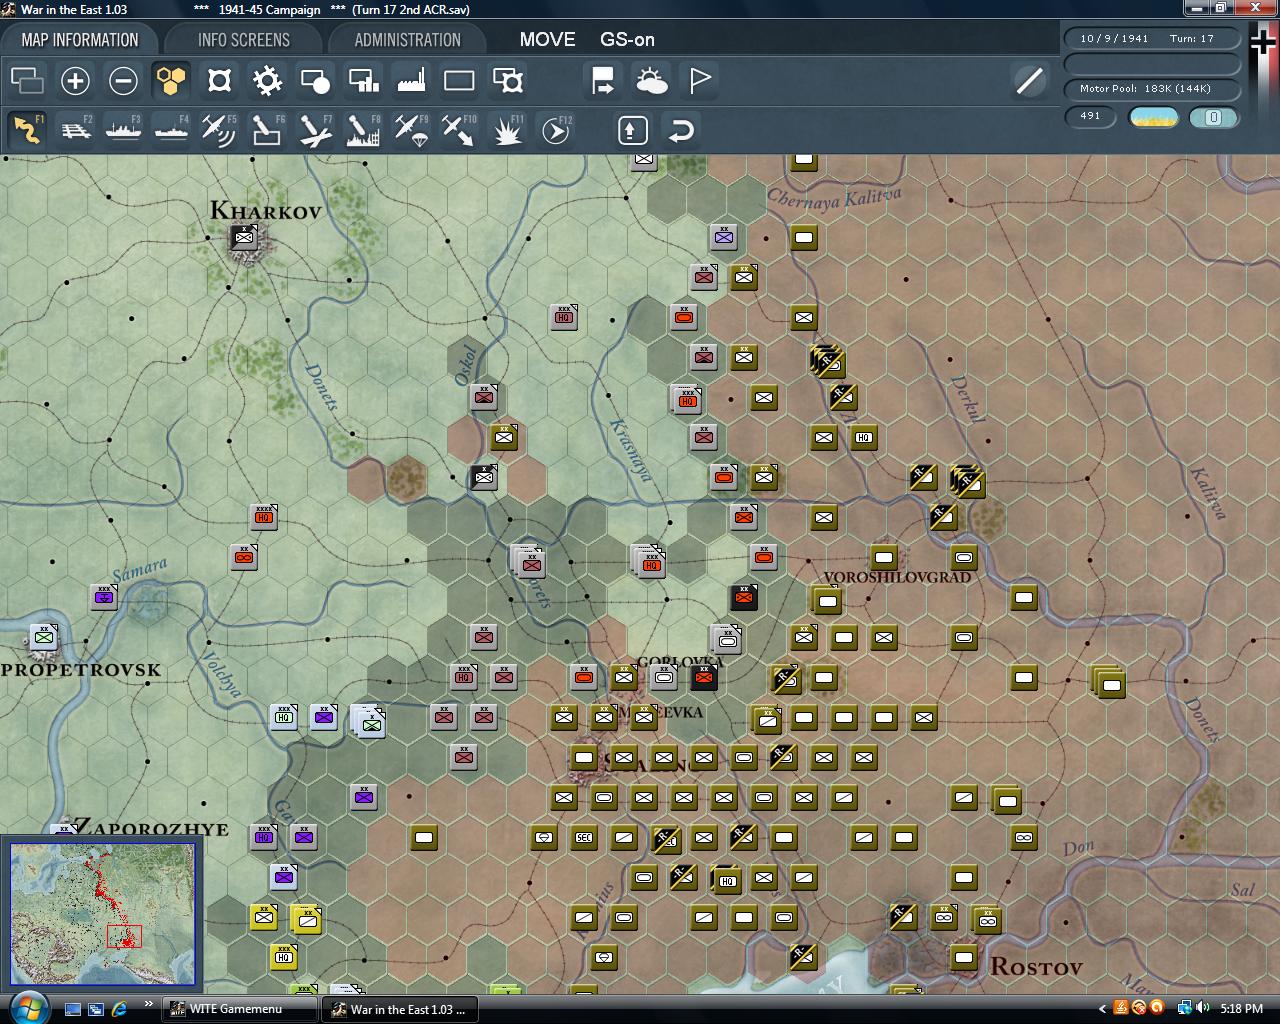The width and height of the screenshot is (1280, 1024).
Task: Open Internet Explorer from quick launch
Action: (120, 1009)
